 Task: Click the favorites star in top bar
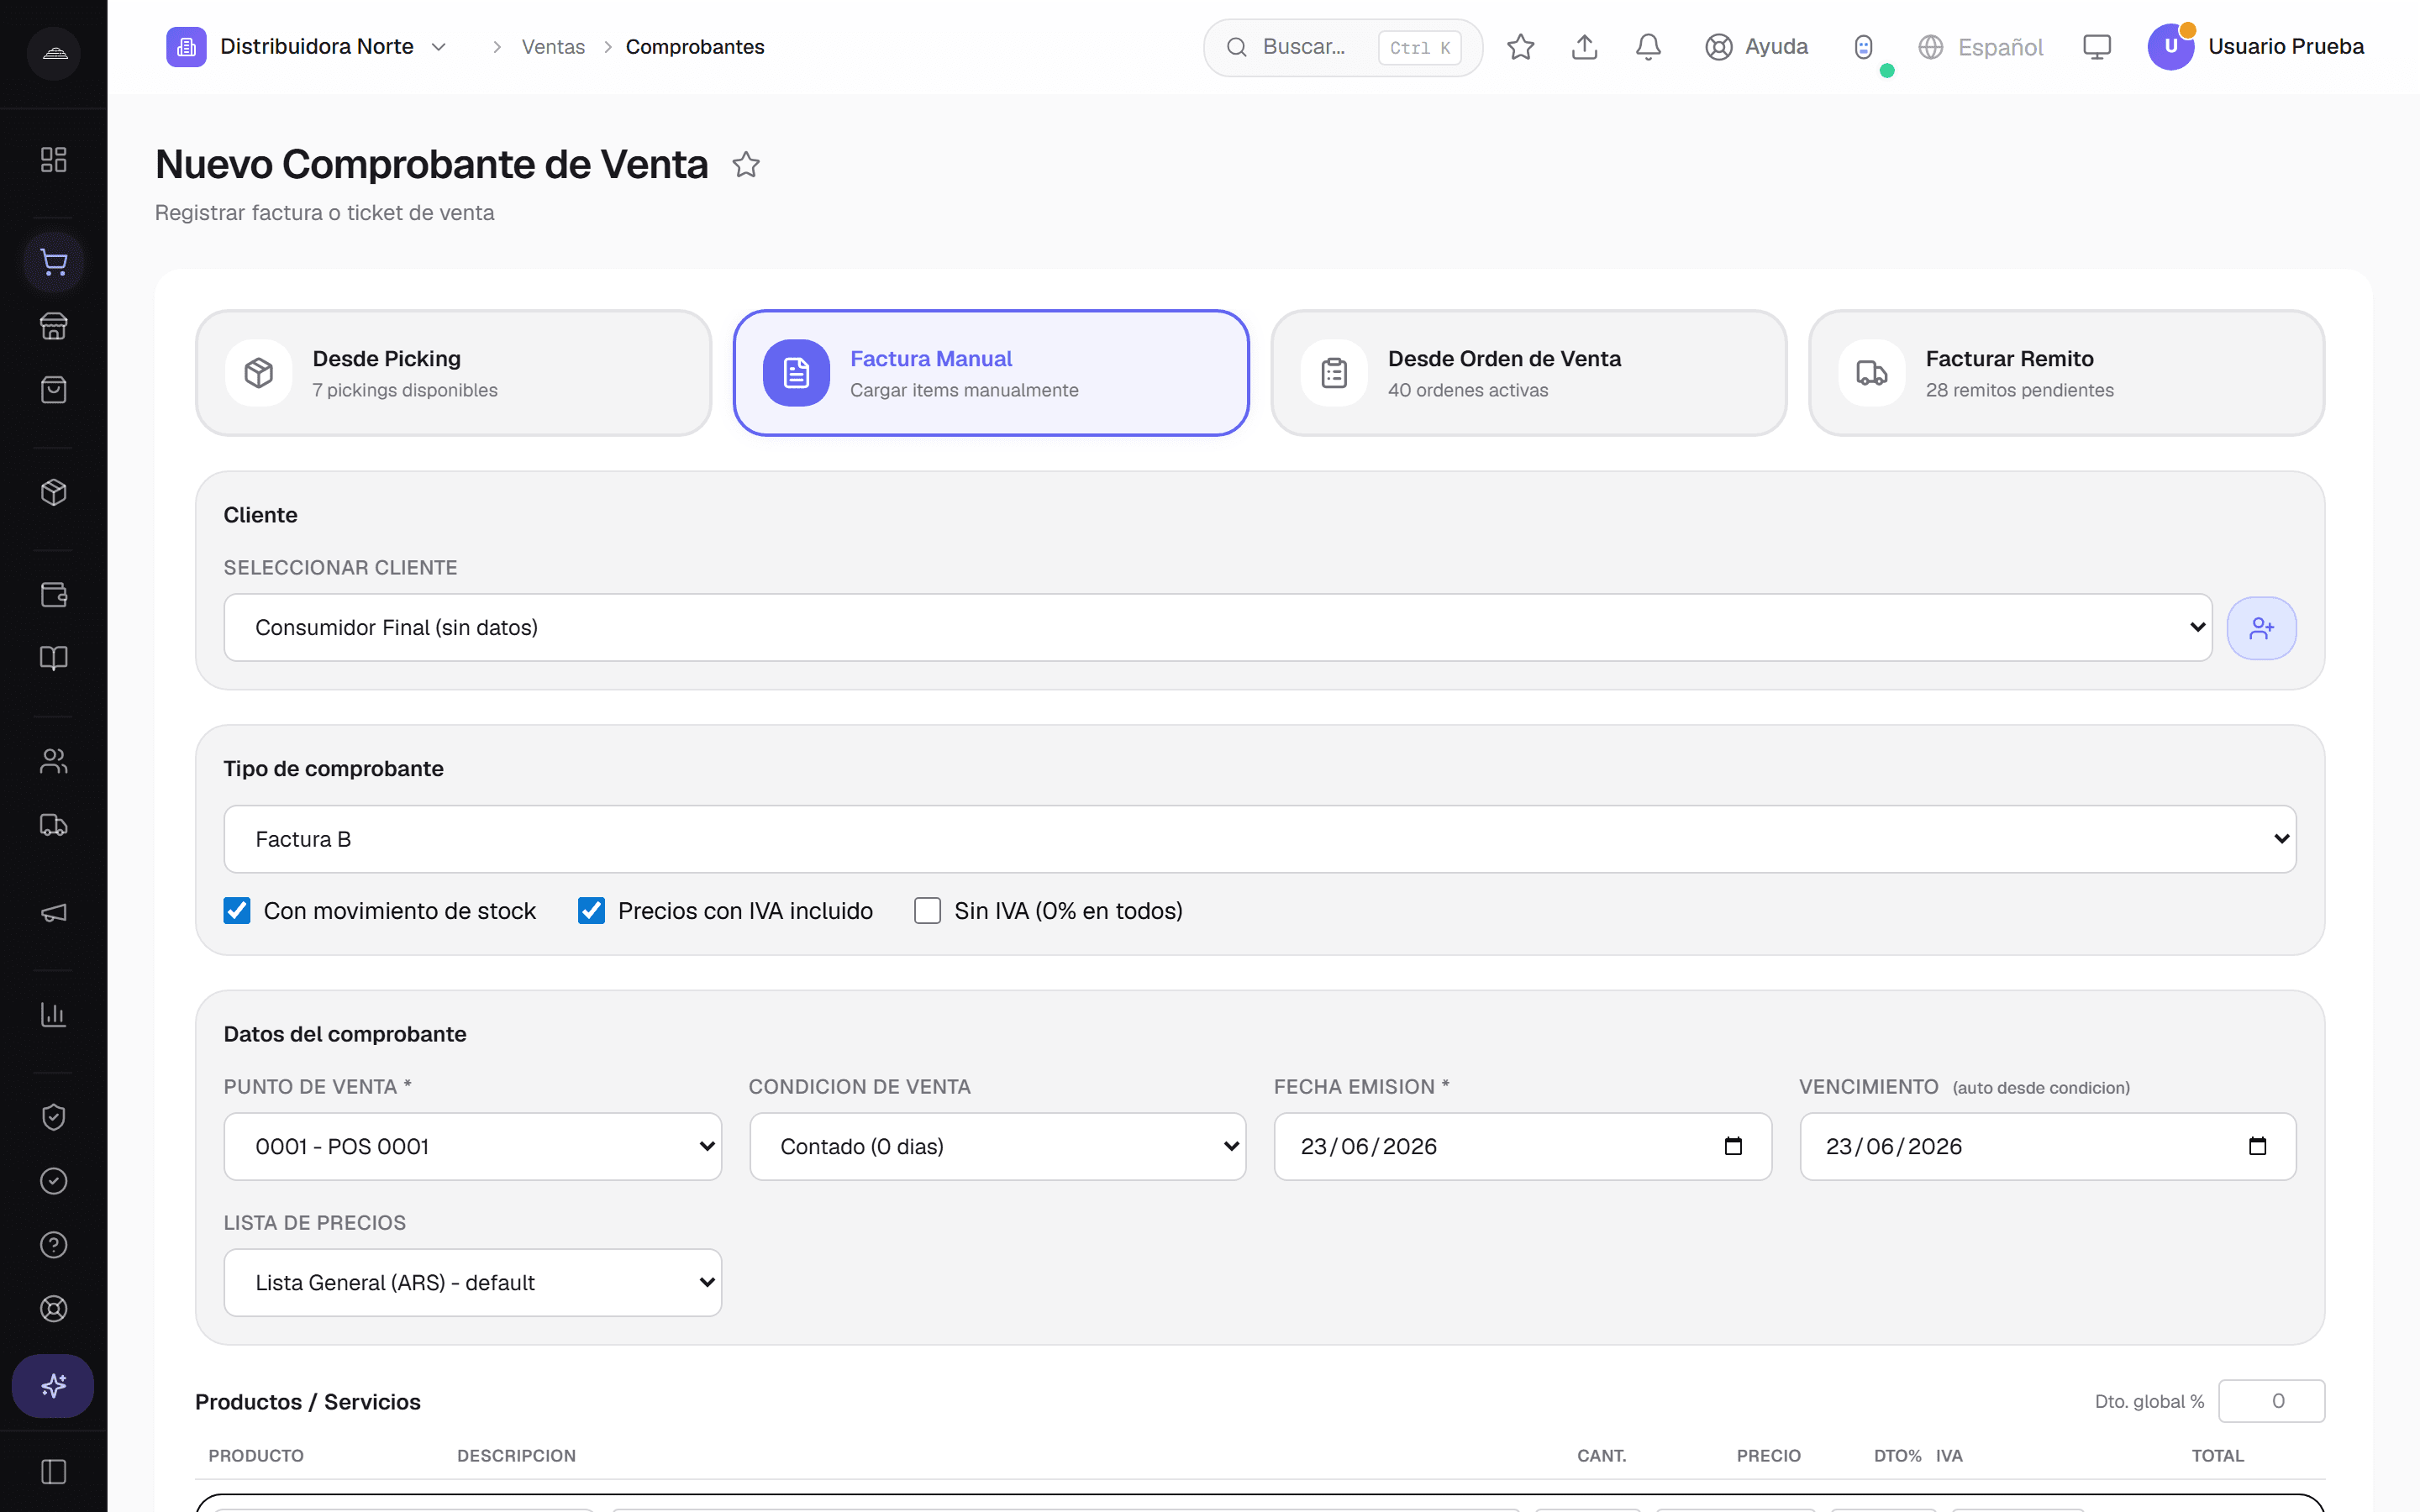[x=1520, y=47]
